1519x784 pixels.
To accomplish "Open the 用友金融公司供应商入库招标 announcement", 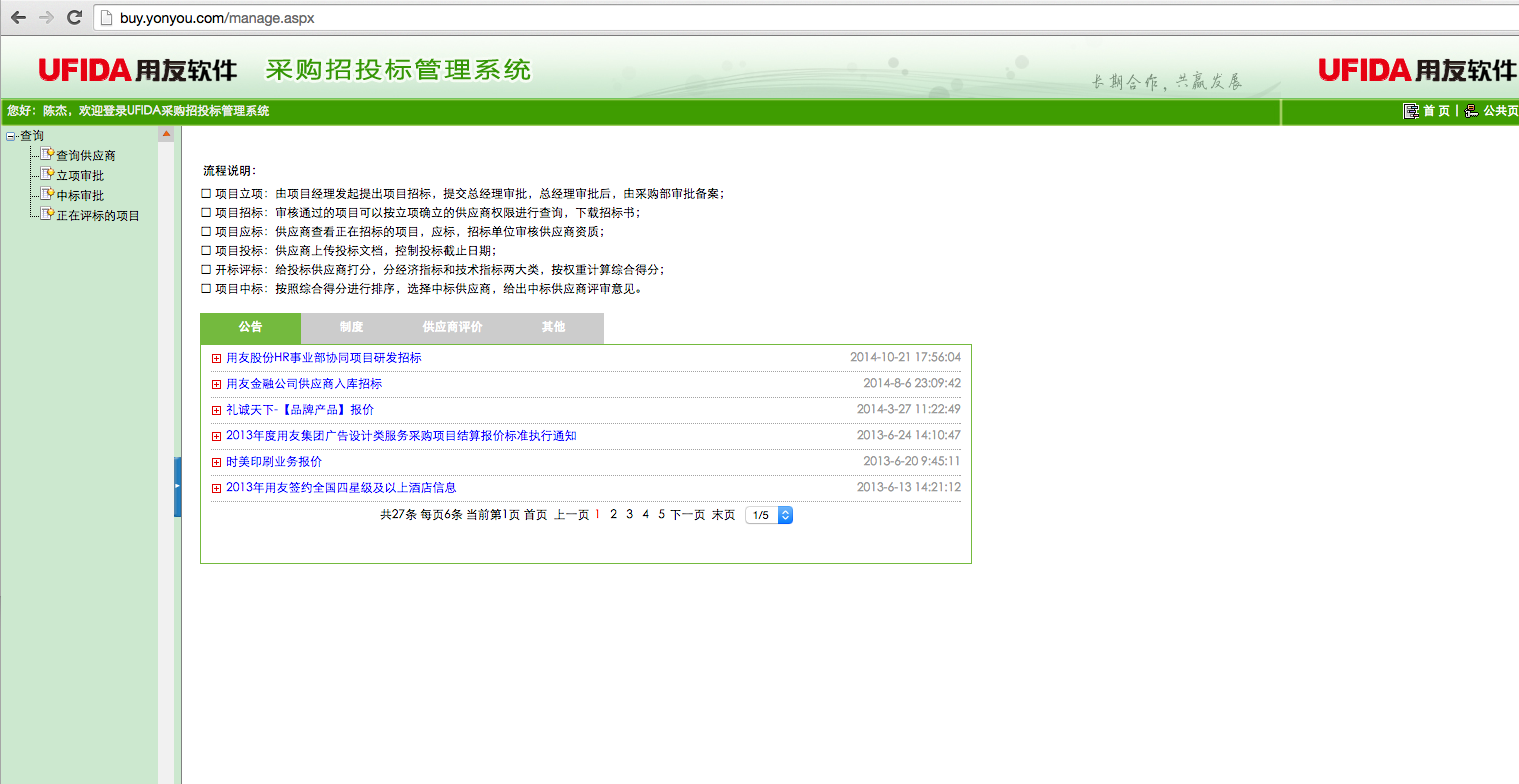I will pyautogui.click(x=304, y=384).
